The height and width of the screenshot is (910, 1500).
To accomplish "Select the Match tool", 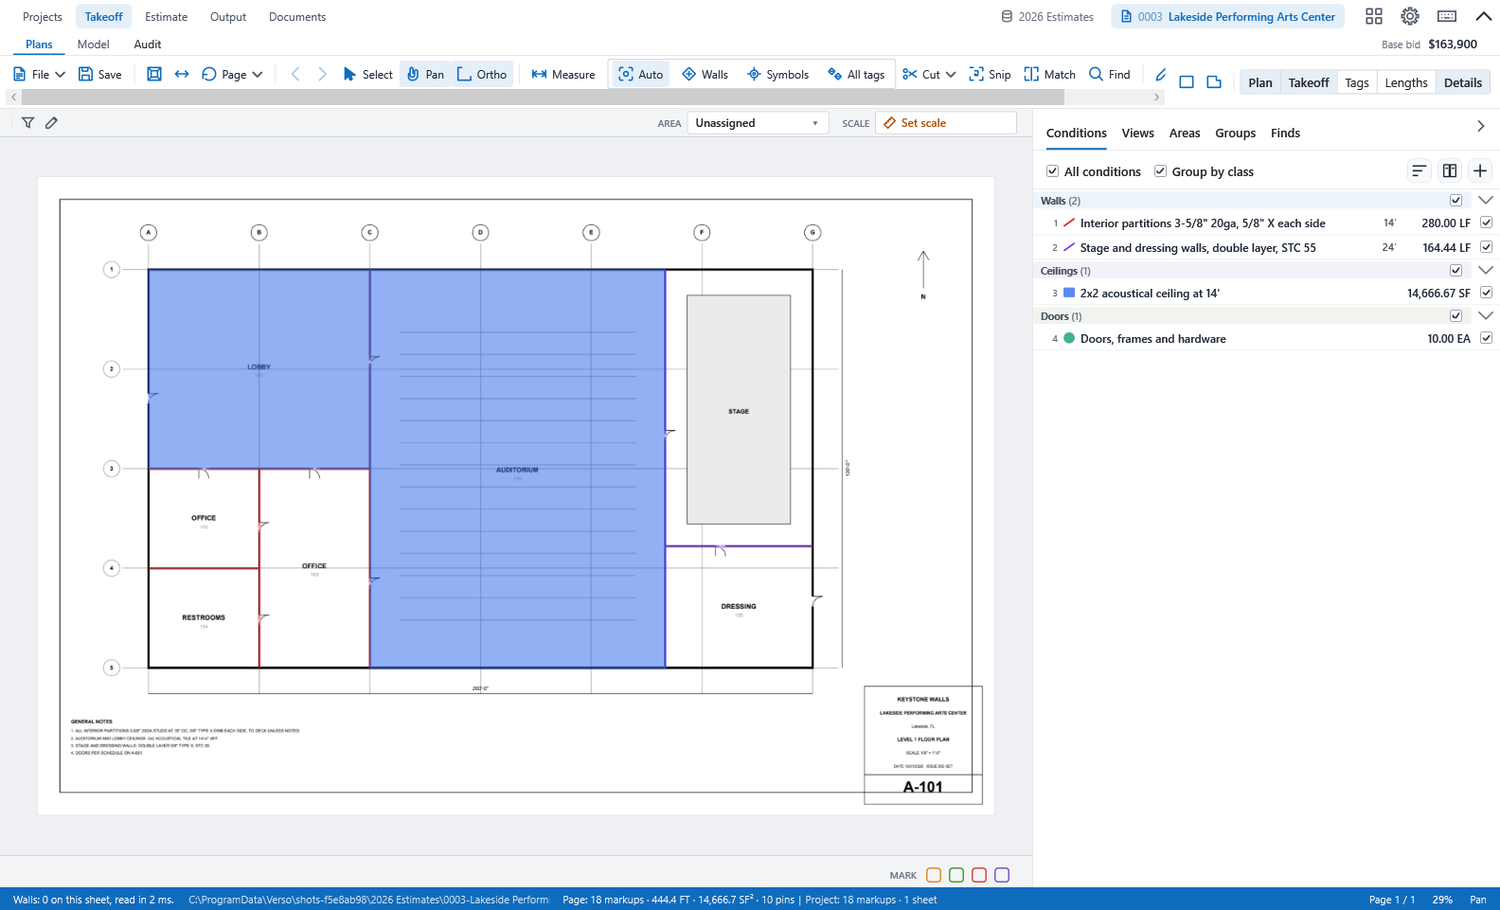I will click(x=1050, y=74).
